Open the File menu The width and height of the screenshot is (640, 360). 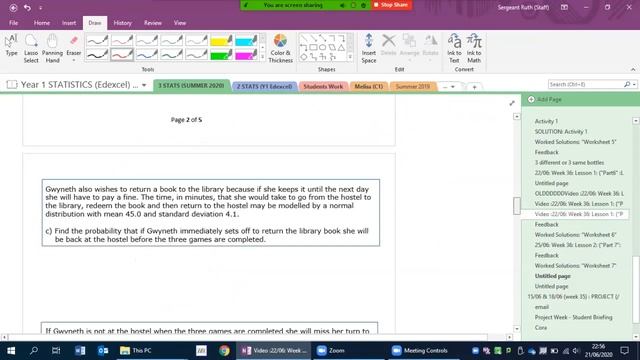pyautogui.click(x=13, y=23)
